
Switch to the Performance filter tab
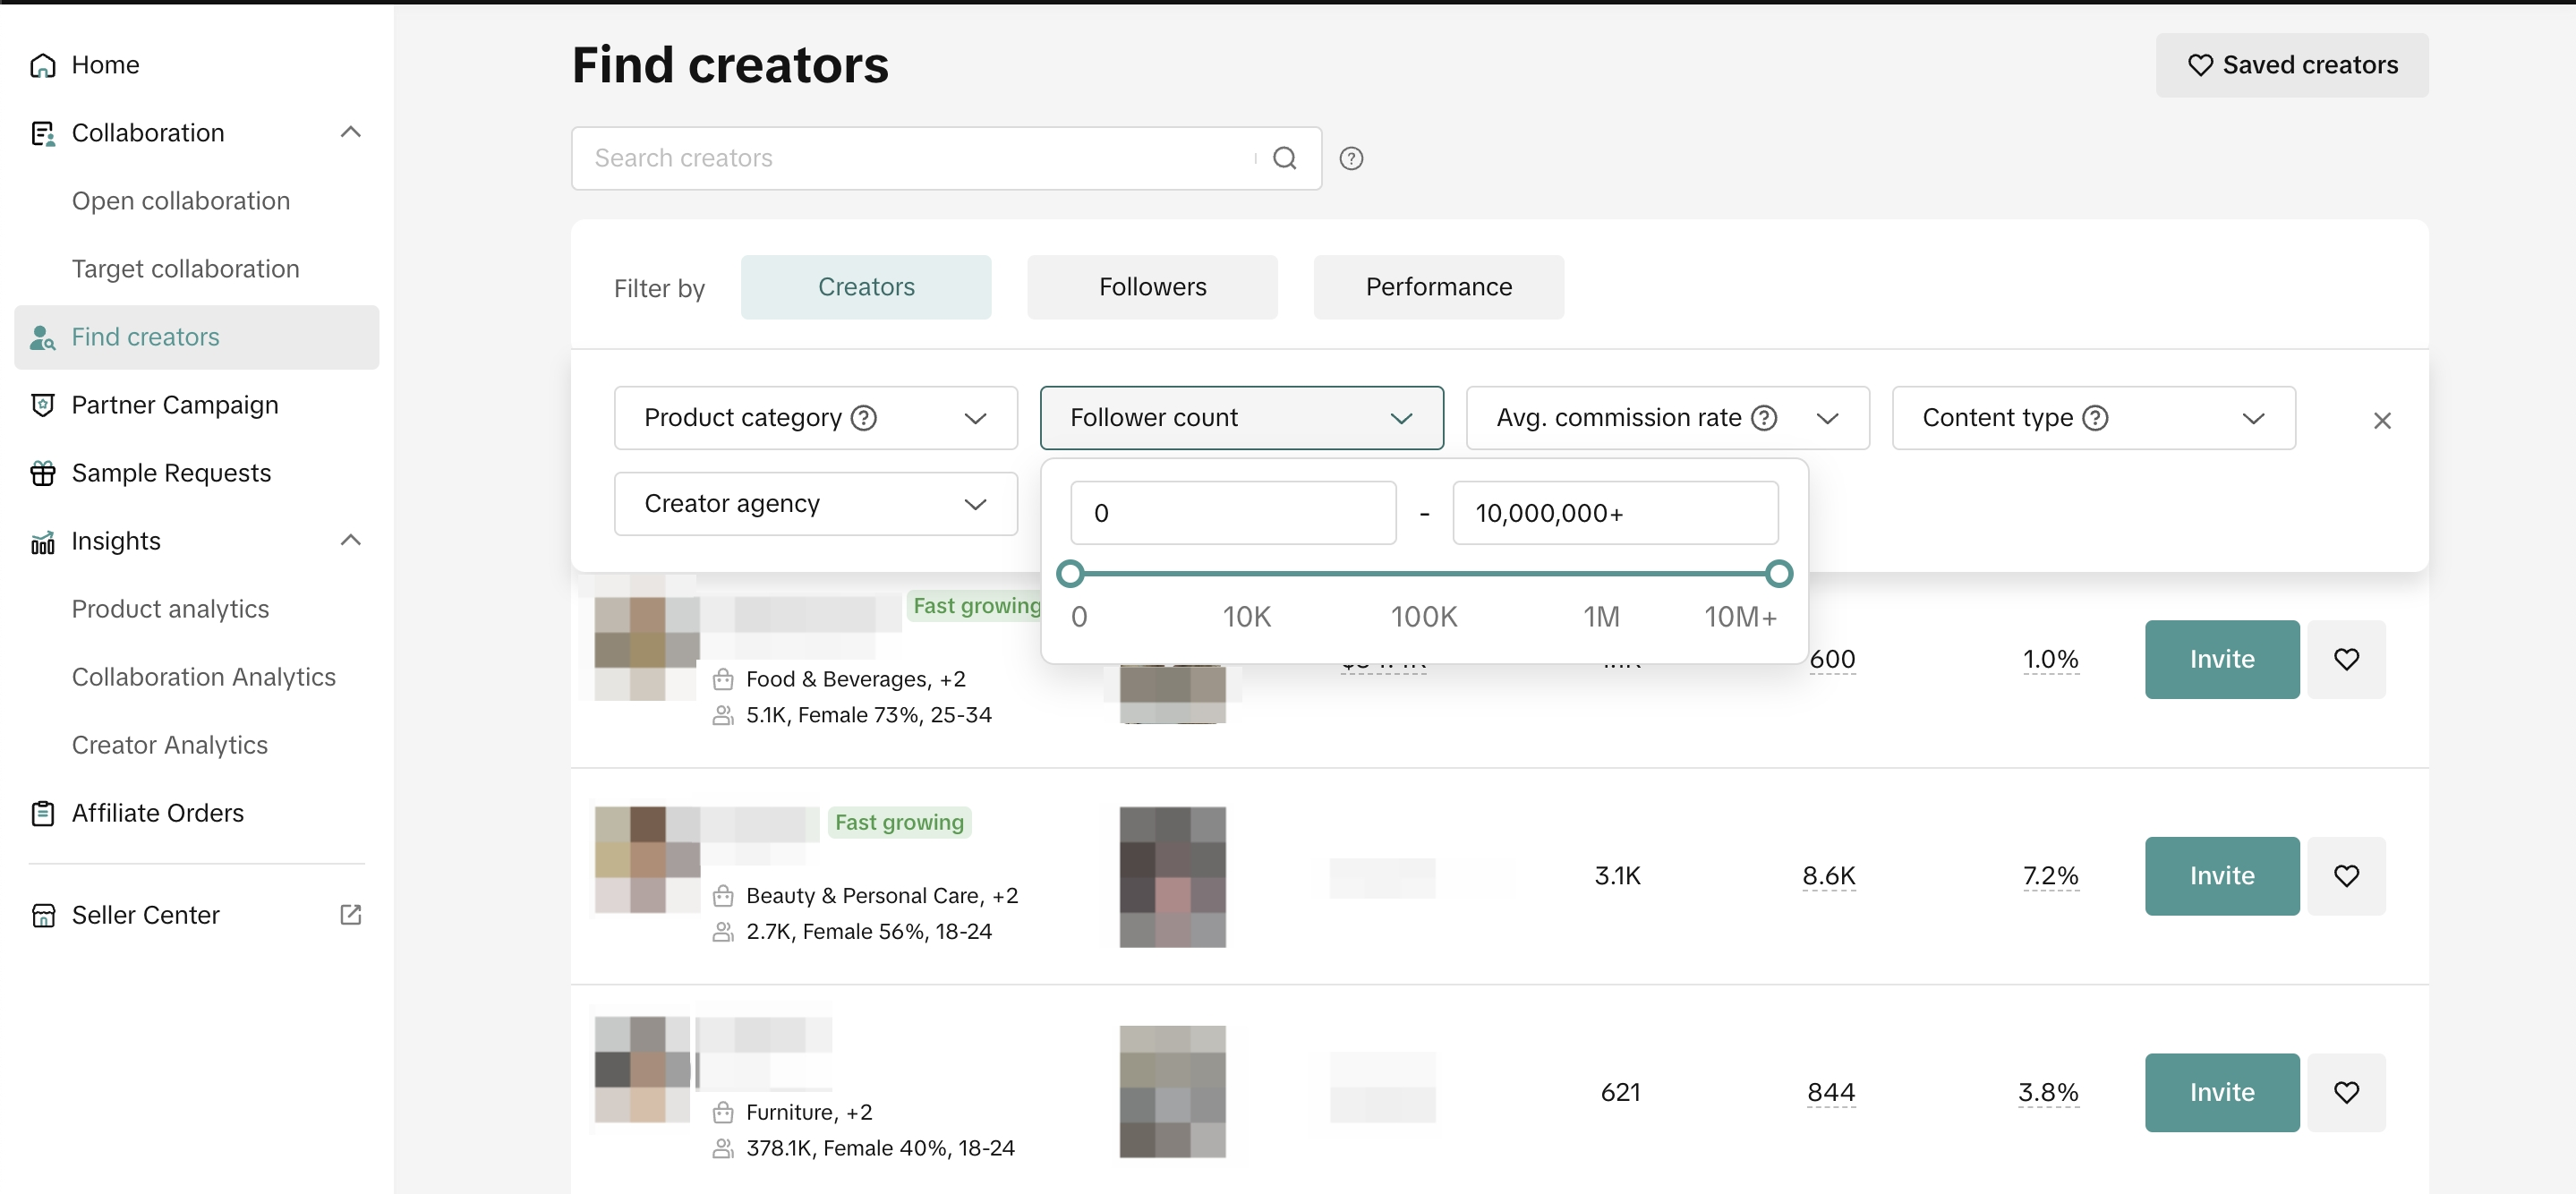click(1438, 287)
